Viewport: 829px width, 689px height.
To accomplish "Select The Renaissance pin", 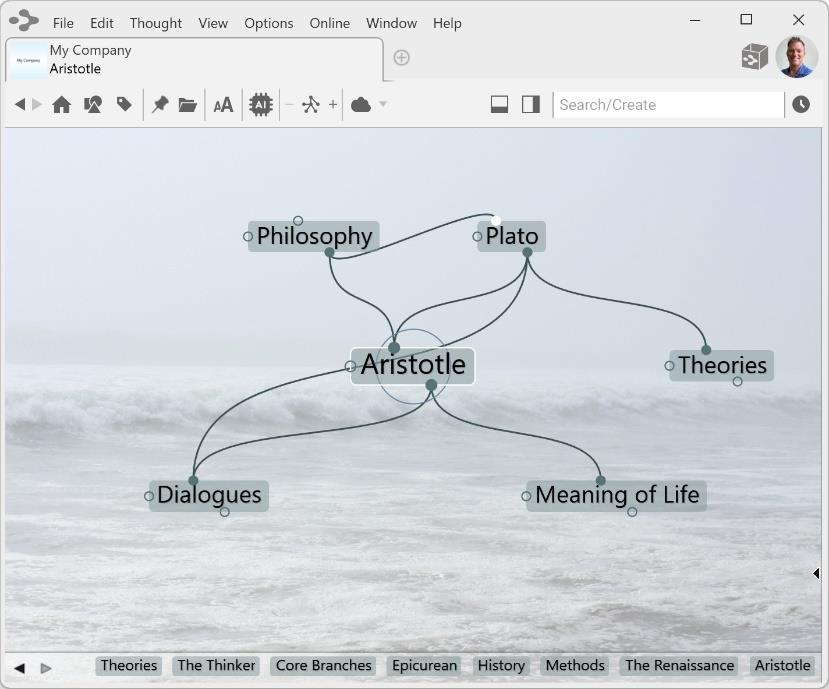I will [679, 666].
